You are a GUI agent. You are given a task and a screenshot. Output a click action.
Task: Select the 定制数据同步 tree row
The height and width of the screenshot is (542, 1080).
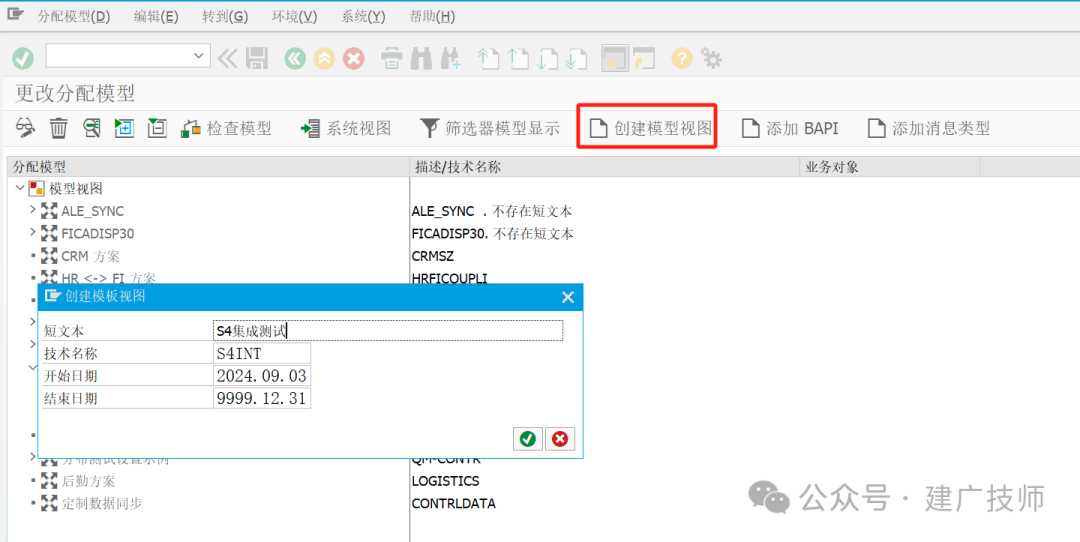pyautogui.click(x=102, y=503)
